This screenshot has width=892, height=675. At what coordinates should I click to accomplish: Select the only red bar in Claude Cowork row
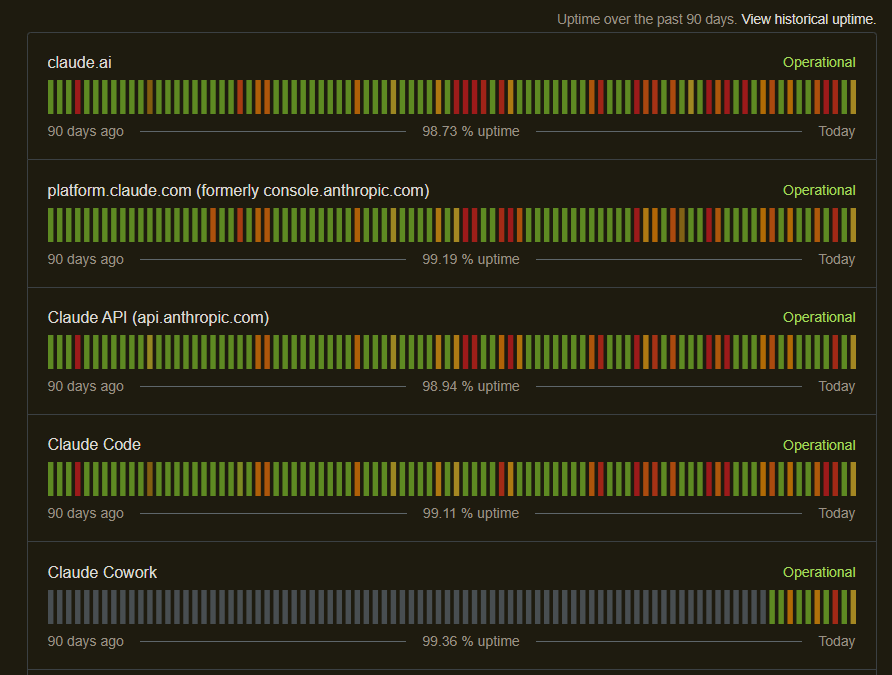(x=835, y=607)
